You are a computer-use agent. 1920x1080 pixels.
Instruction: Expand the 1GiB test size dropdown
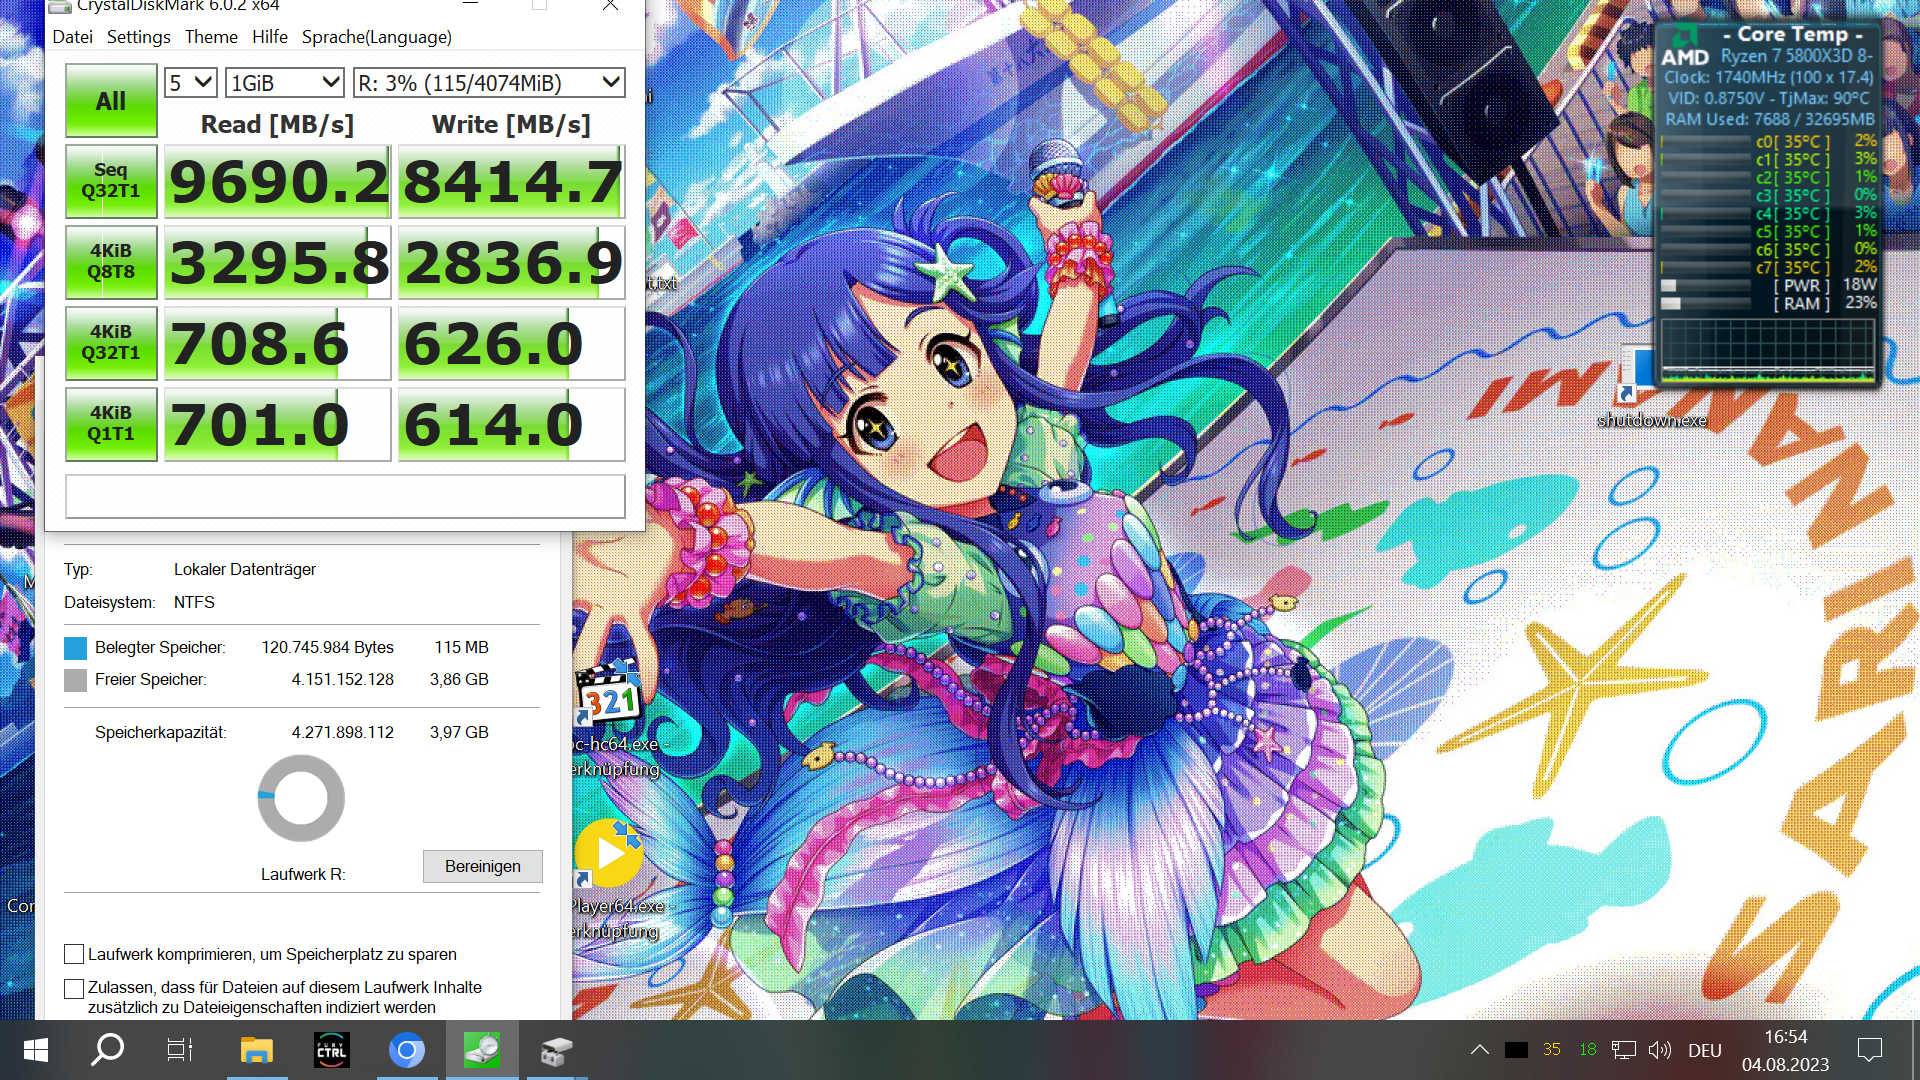tap(285, 83)
